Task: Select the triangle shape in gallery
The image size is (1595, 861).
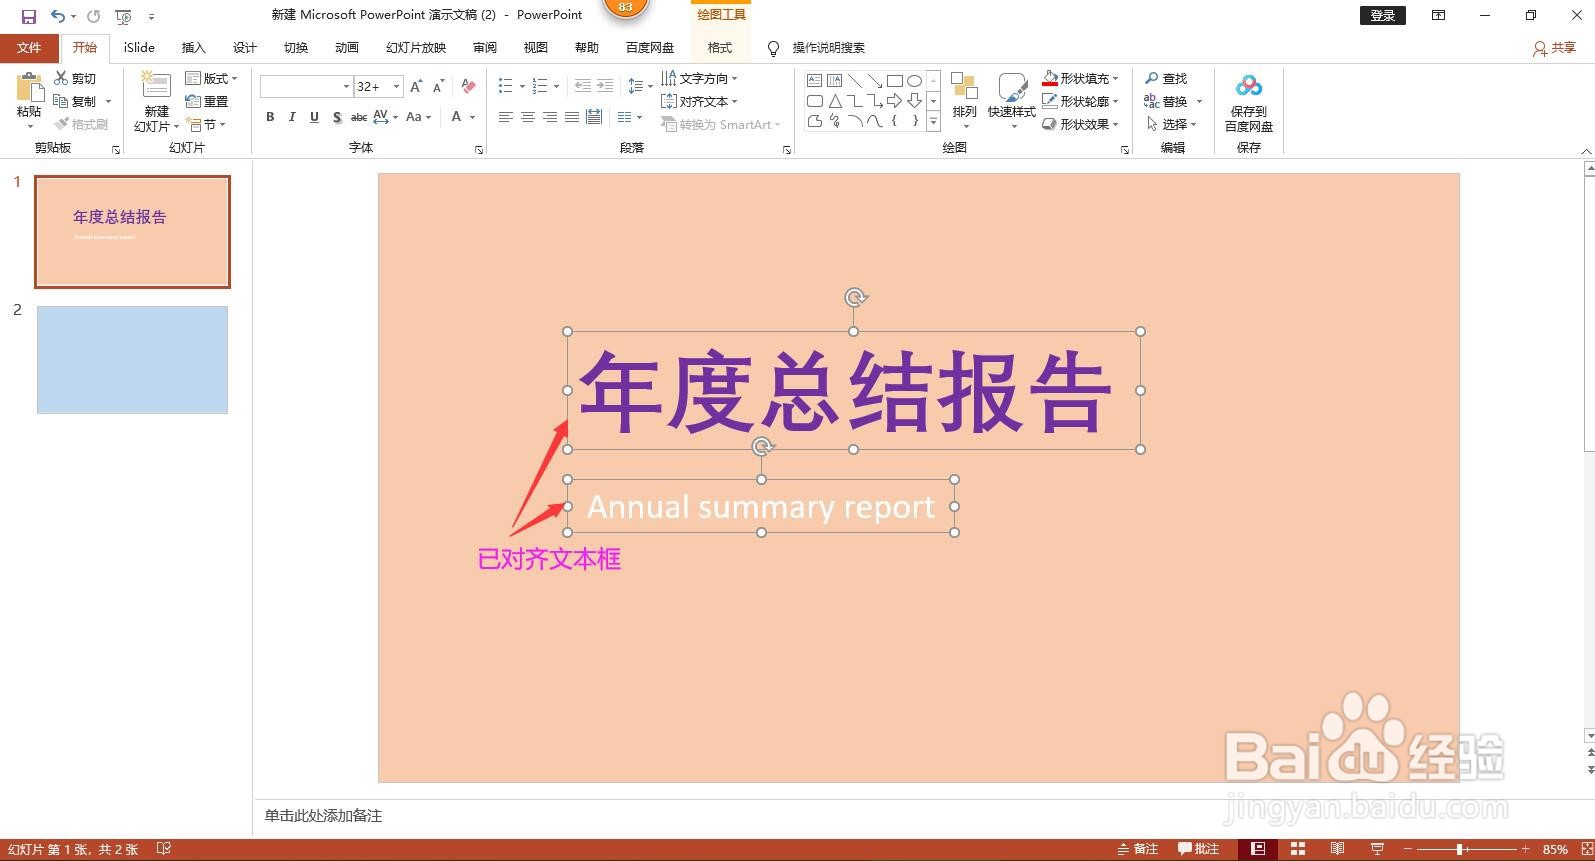Action: [x=834, y=101]
